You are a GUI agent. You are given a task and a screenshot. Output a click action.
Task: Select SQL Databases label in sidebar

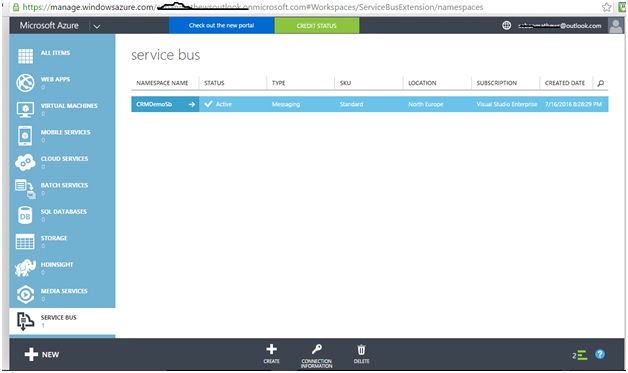64,211
